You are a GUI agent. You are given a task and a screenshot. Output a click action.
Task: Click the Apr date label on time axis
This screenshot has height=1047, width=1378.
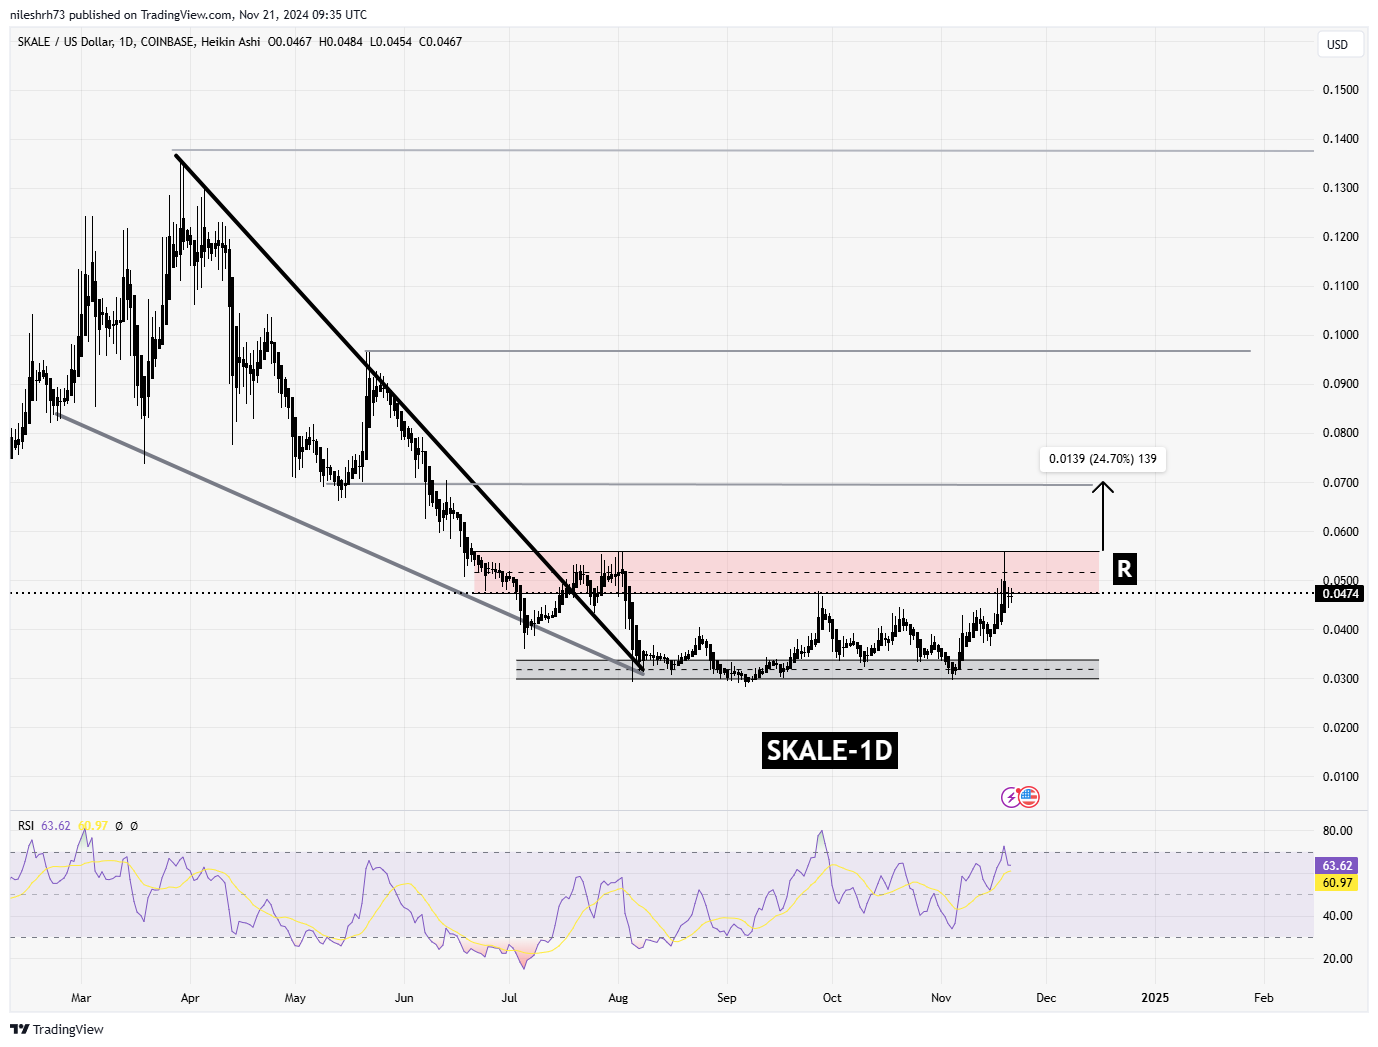point(190,998)
